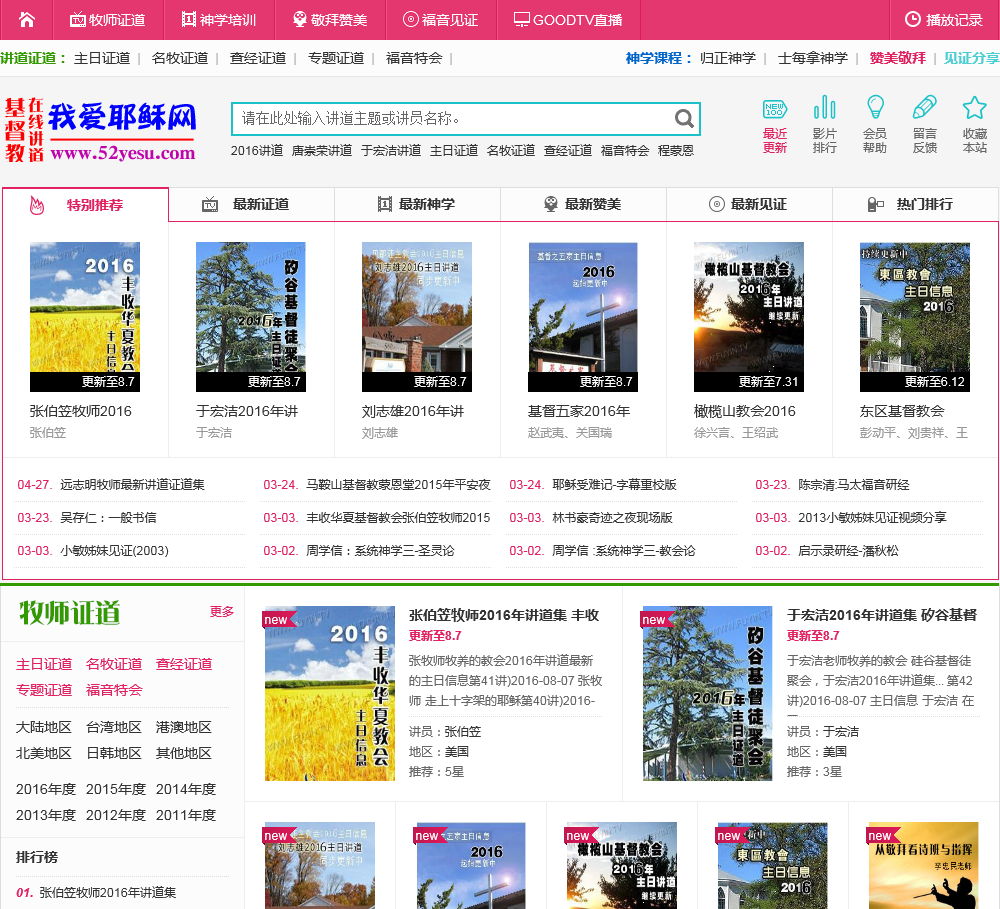Filter by 大陆地区 region

(44, 727)
